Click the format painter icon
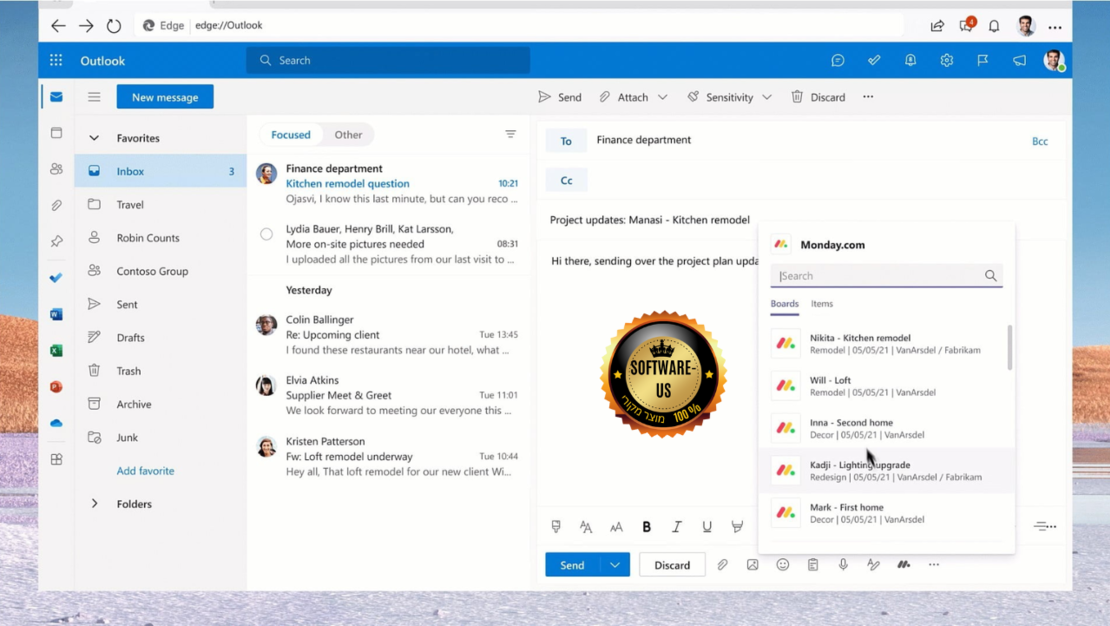Image resolution: width=1110 pixels, height=626 pixels. 556,526
